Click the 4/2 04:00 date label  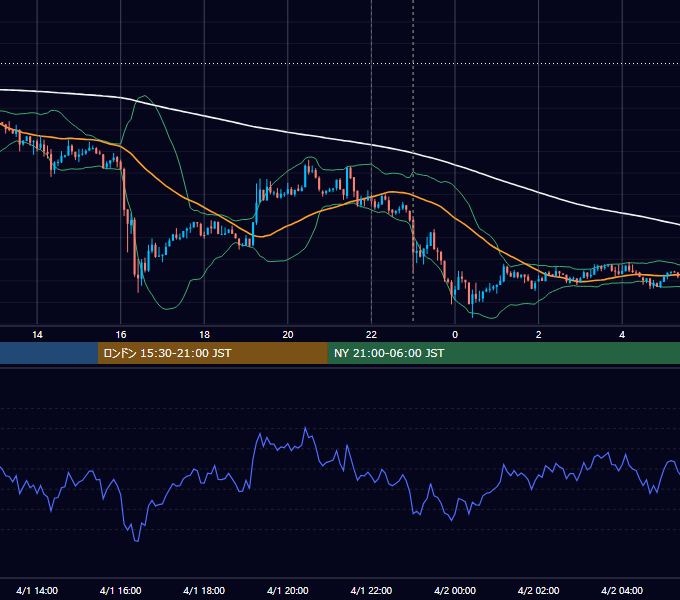tap(622, 591)
